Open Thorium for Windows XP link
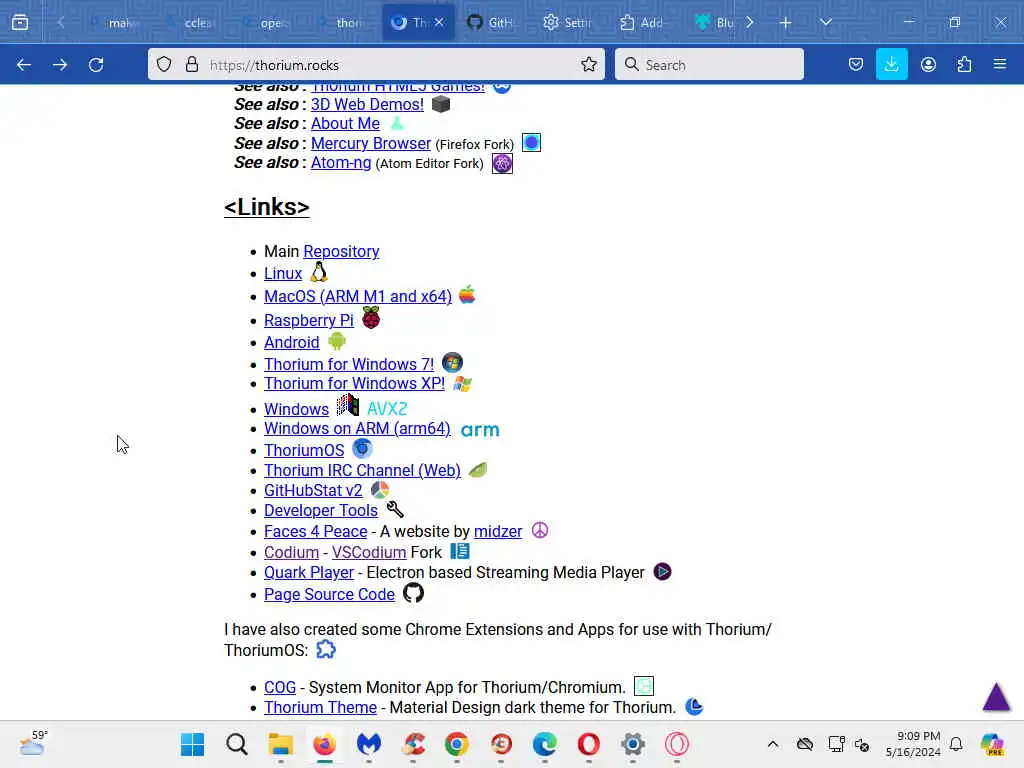 coord(355,383)
